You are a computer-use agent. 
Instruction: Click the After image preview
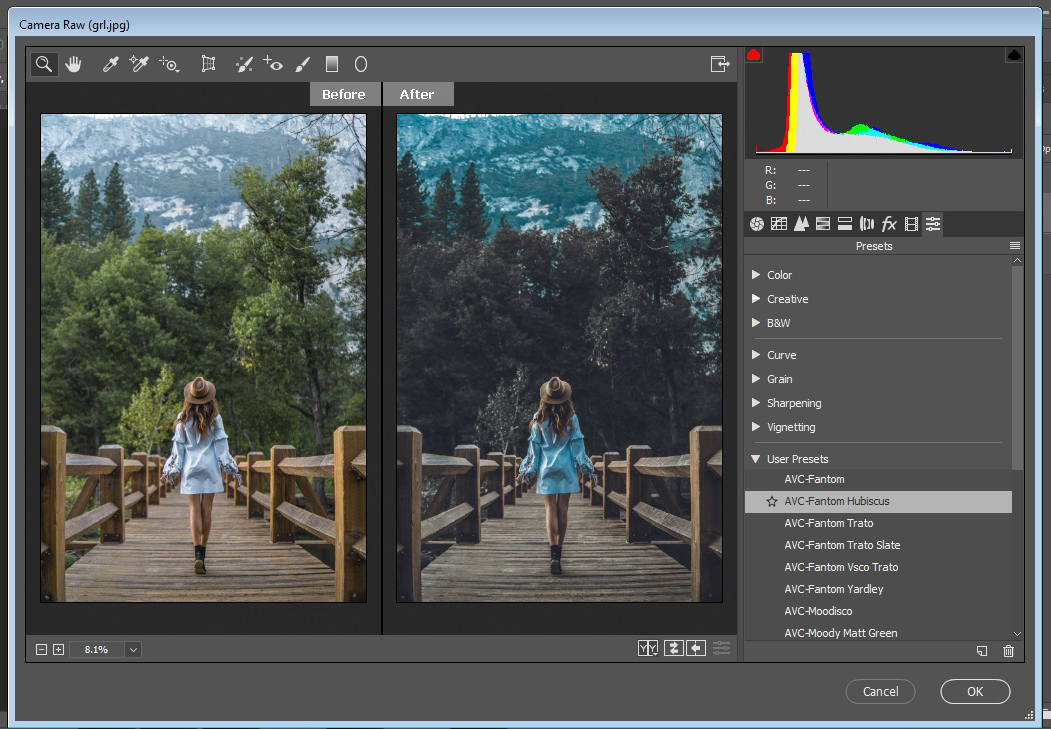tap(560, 358)
